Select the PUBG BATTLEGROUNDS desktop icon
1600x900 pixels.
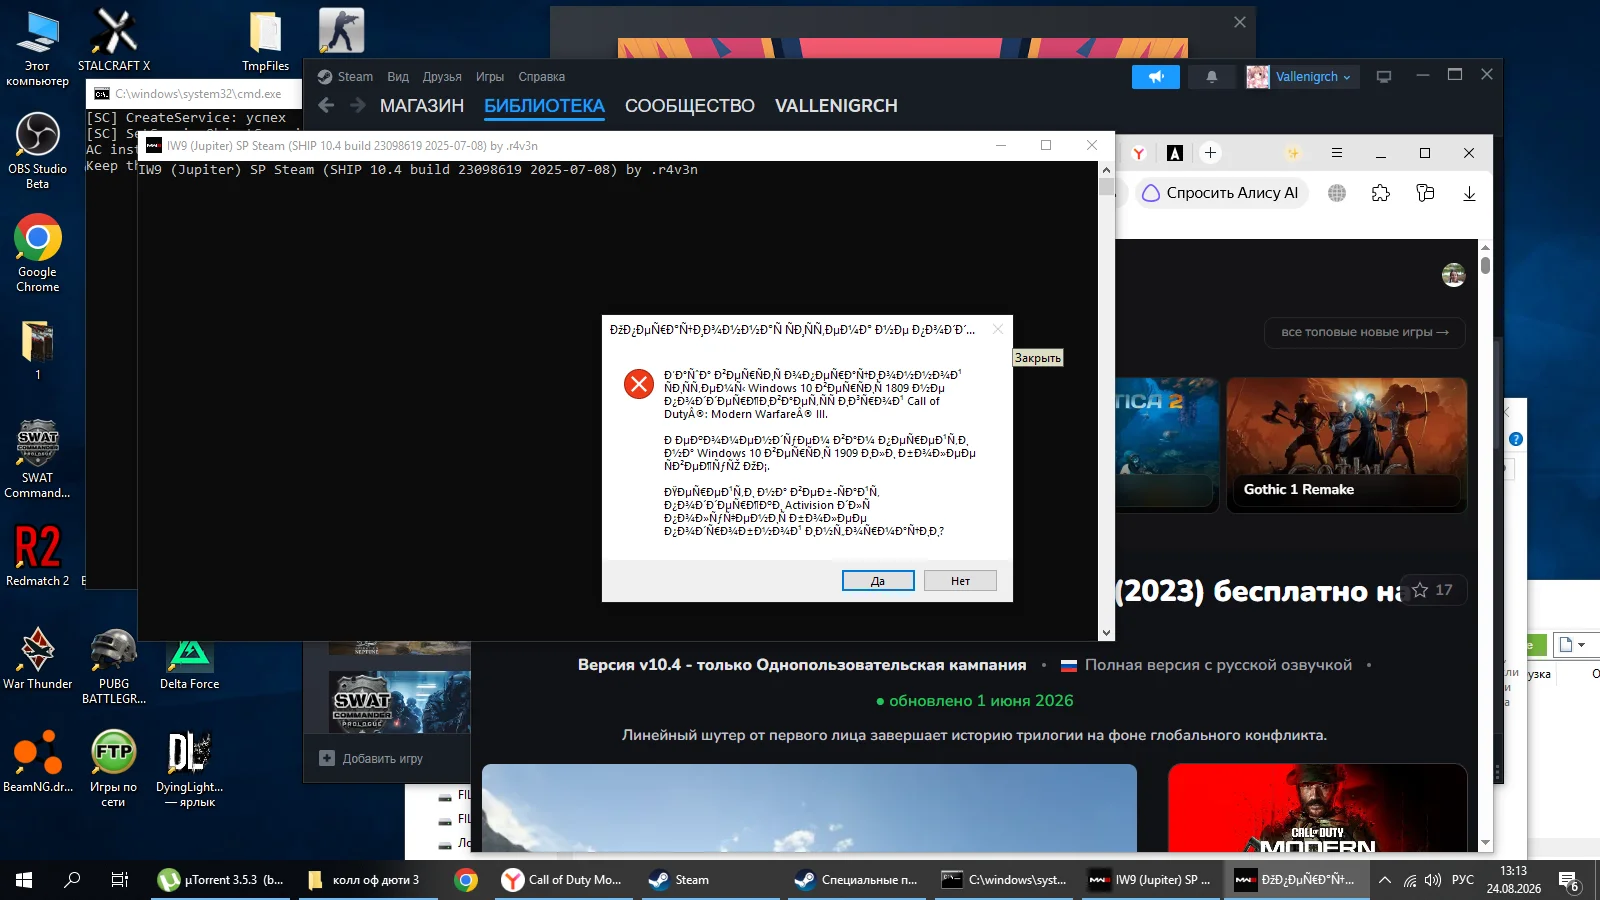(114, 665)
